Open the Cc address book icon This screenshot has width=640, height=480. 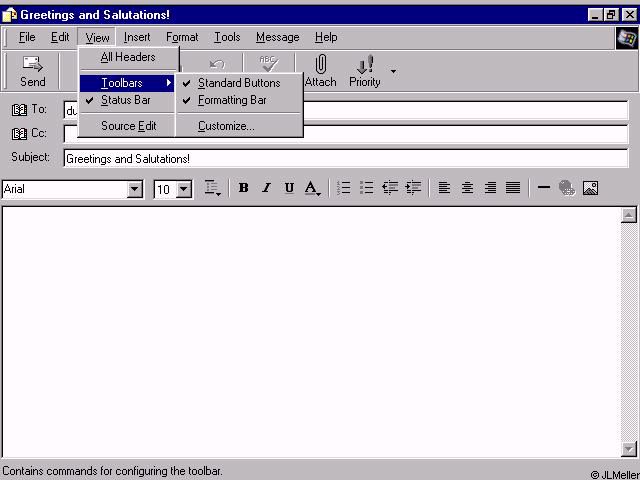(x=19, y=133)
